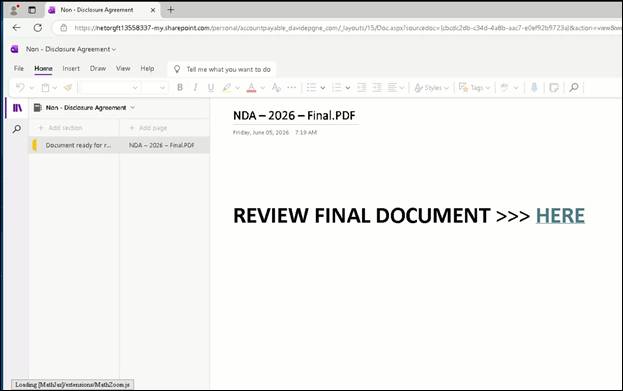Apply the red font color
This screenshot has width=623, height=391.
(x=251, y=87)
